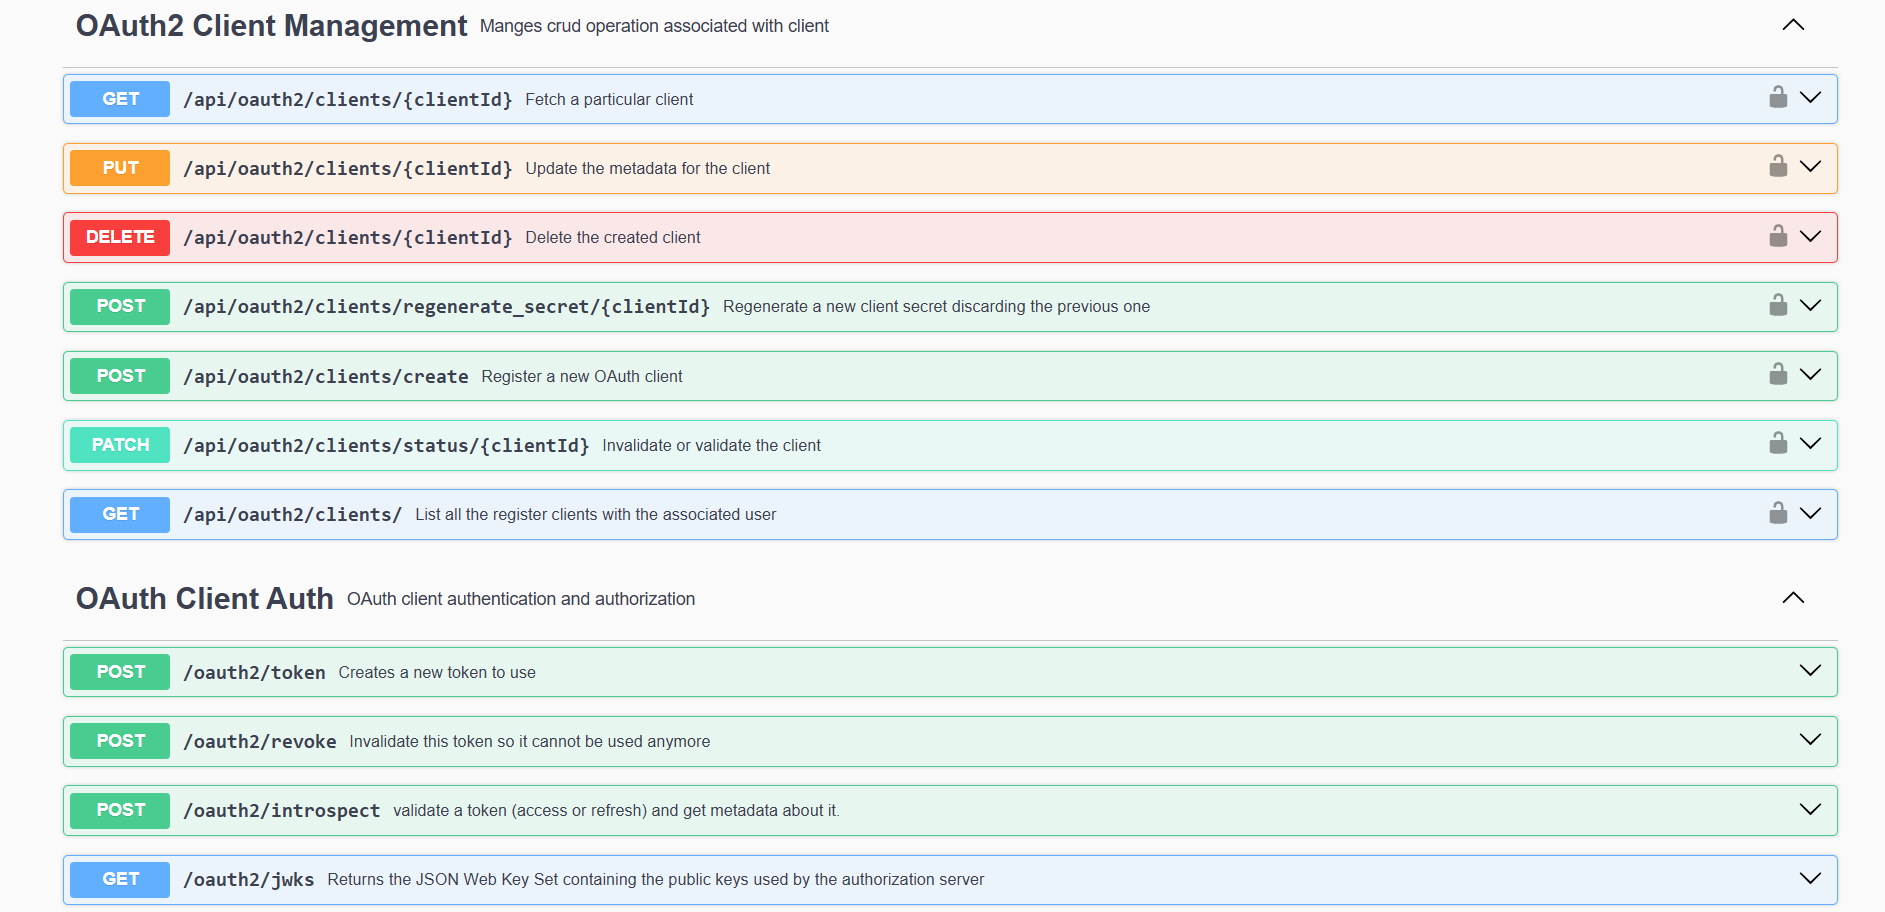Expand the POST /oauth2/token endpoint chevron
1885x912 pixels.
point(1809,671)
